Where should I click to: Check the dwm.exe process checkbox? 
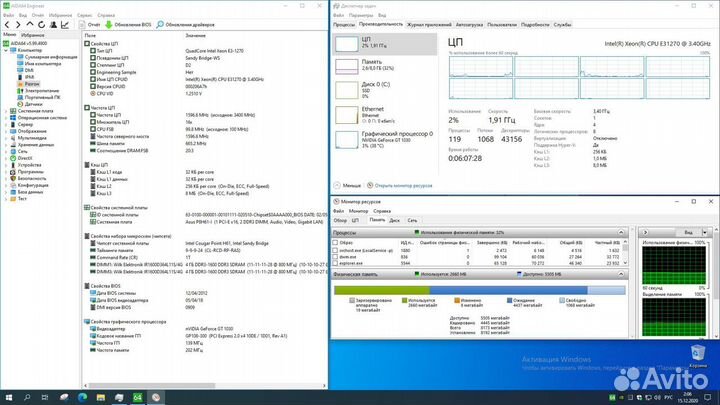point(335,257)
